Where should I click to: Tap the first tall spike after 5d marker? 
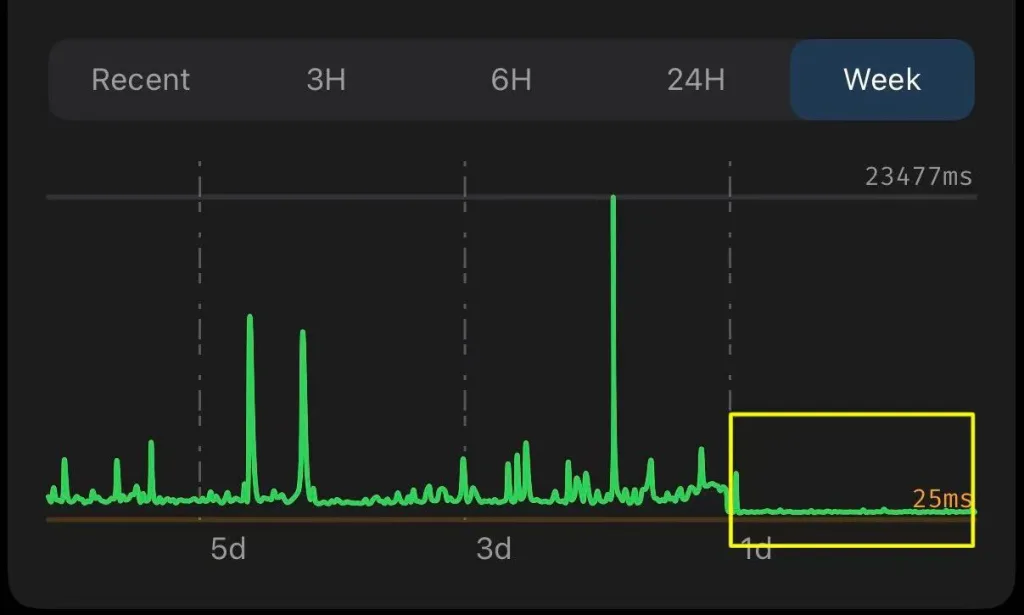pos(250,319)
